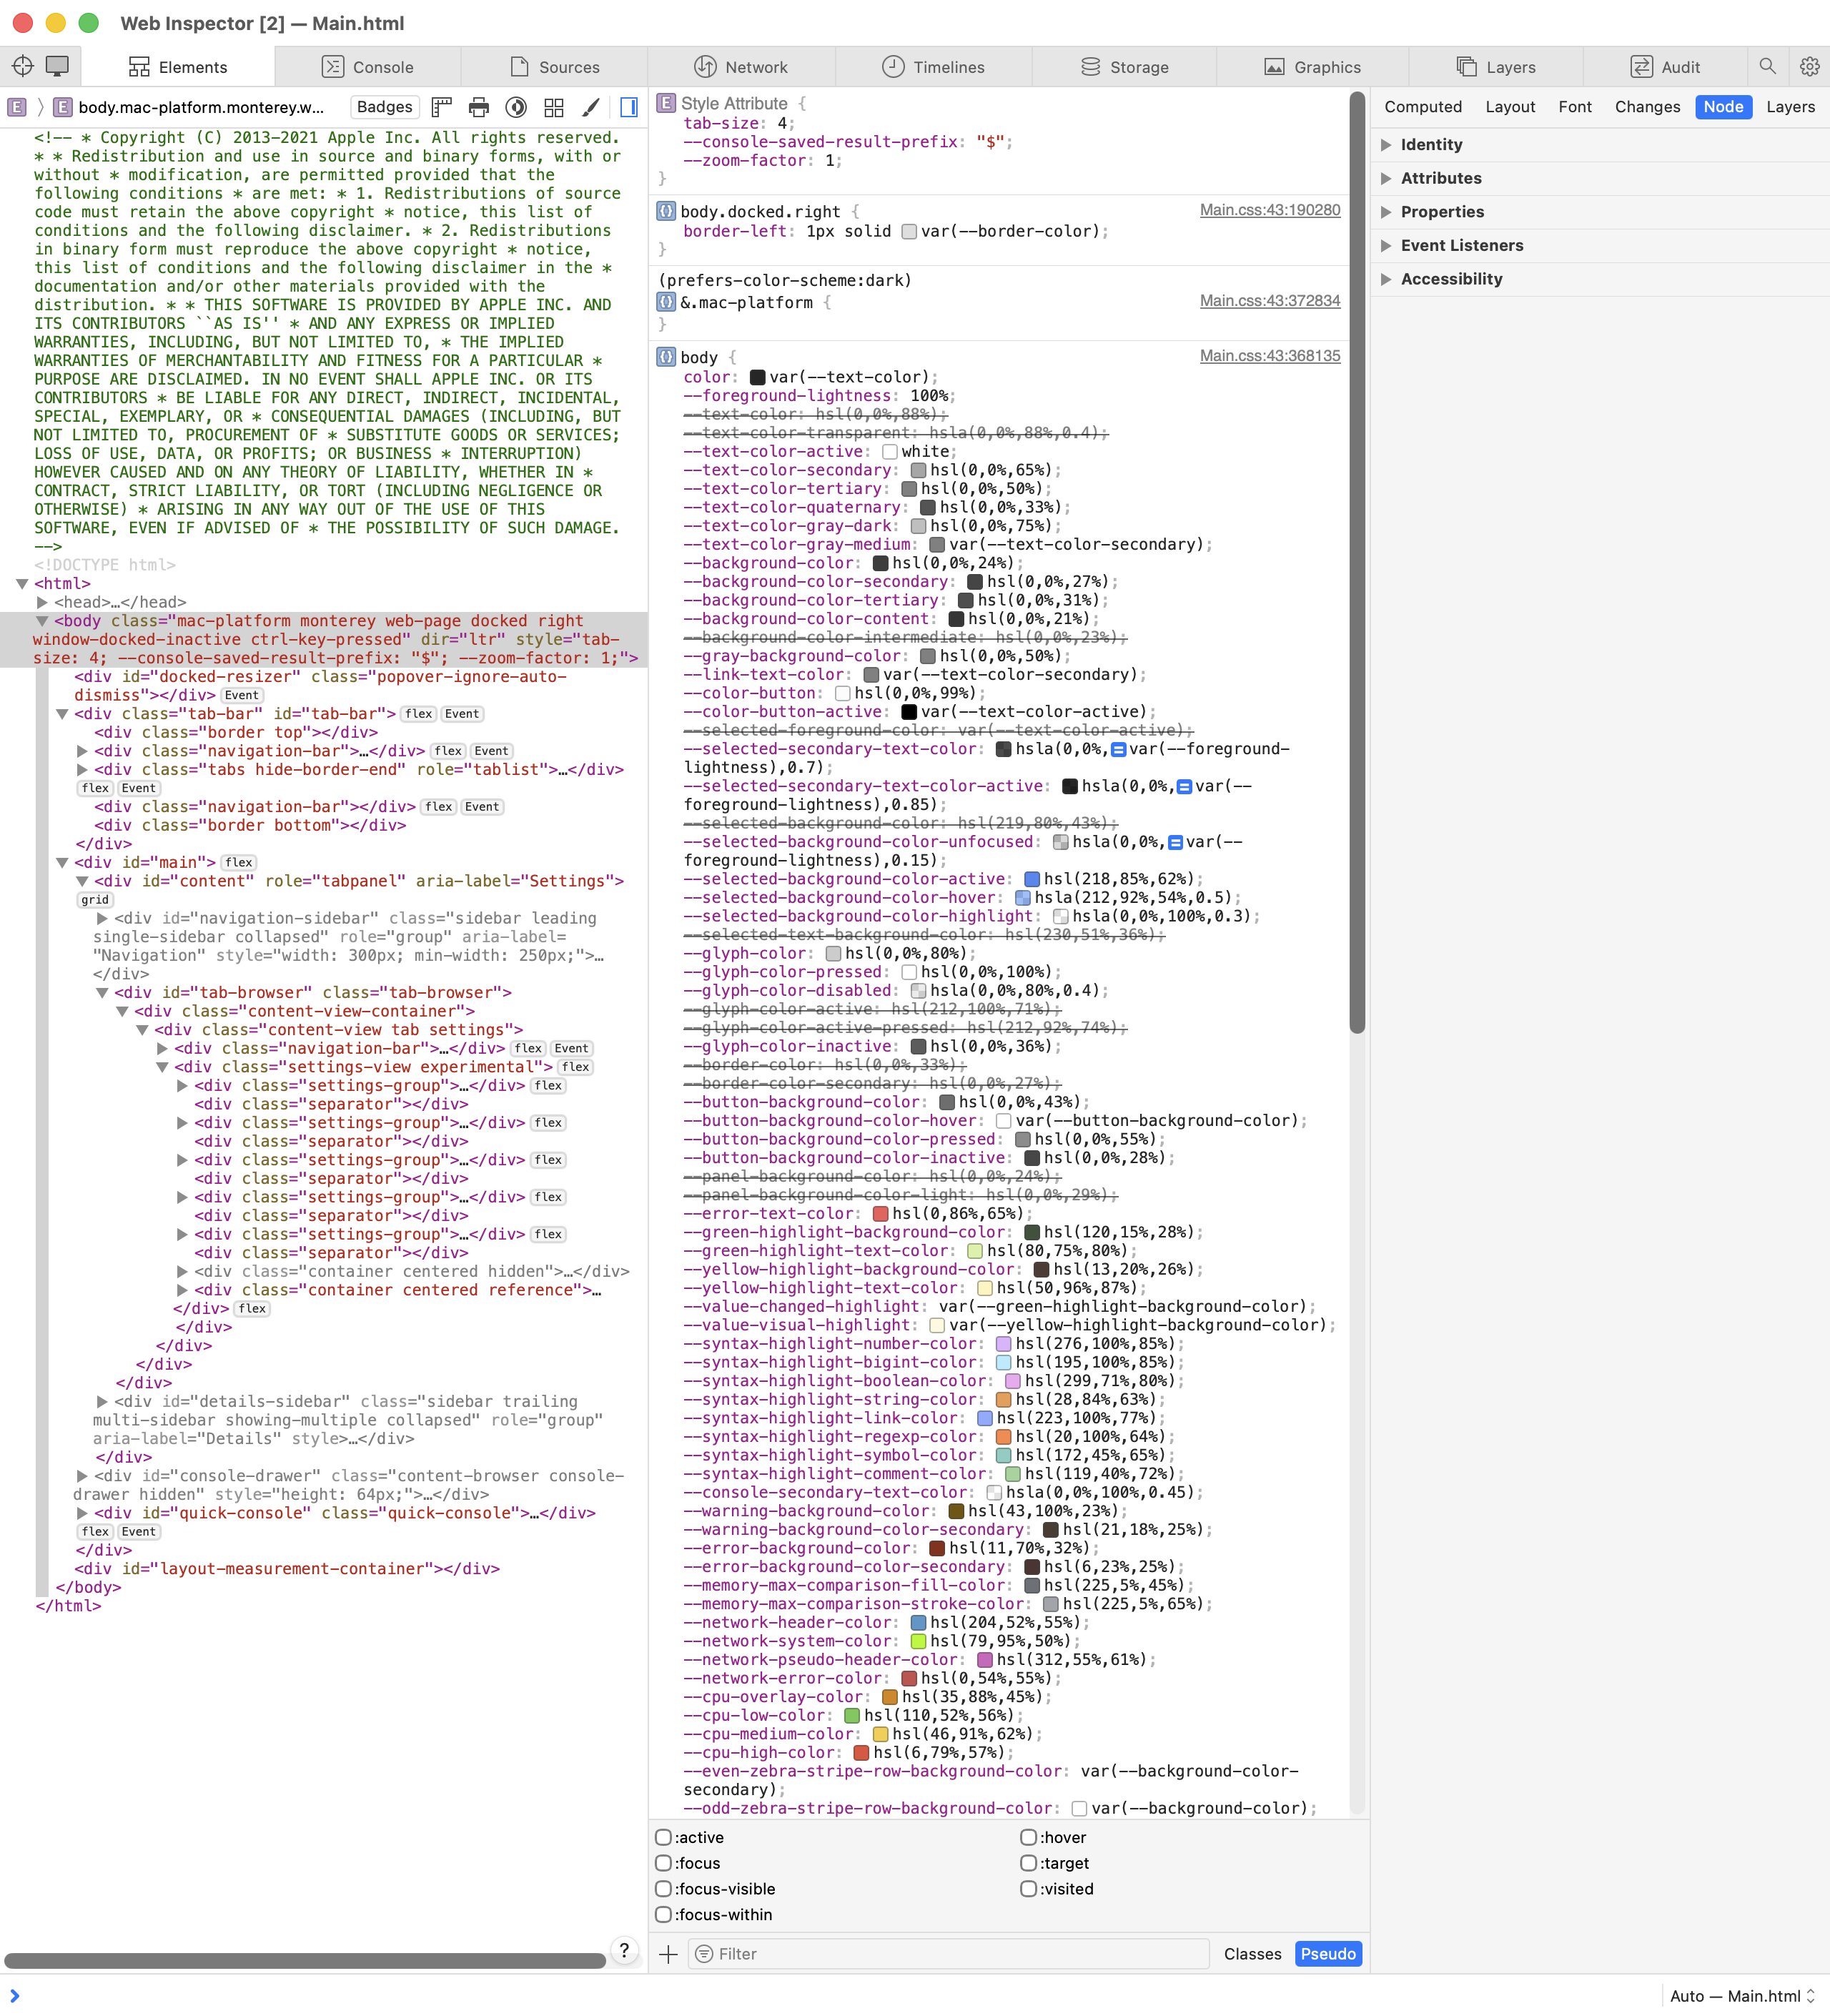Open the Network tab
This screenshot has height=2016, width=1830.
741,67
